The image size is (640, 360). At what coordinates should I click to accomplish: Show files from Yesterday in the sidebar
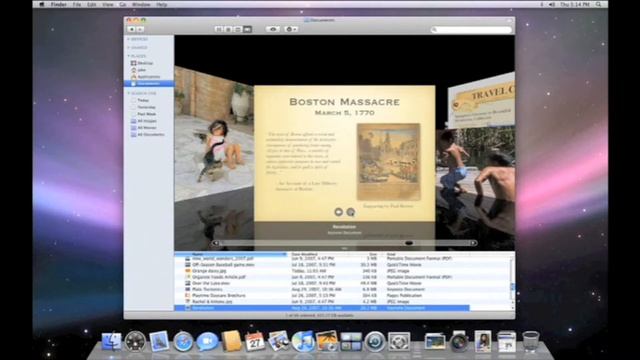click(x=143, y=107)
